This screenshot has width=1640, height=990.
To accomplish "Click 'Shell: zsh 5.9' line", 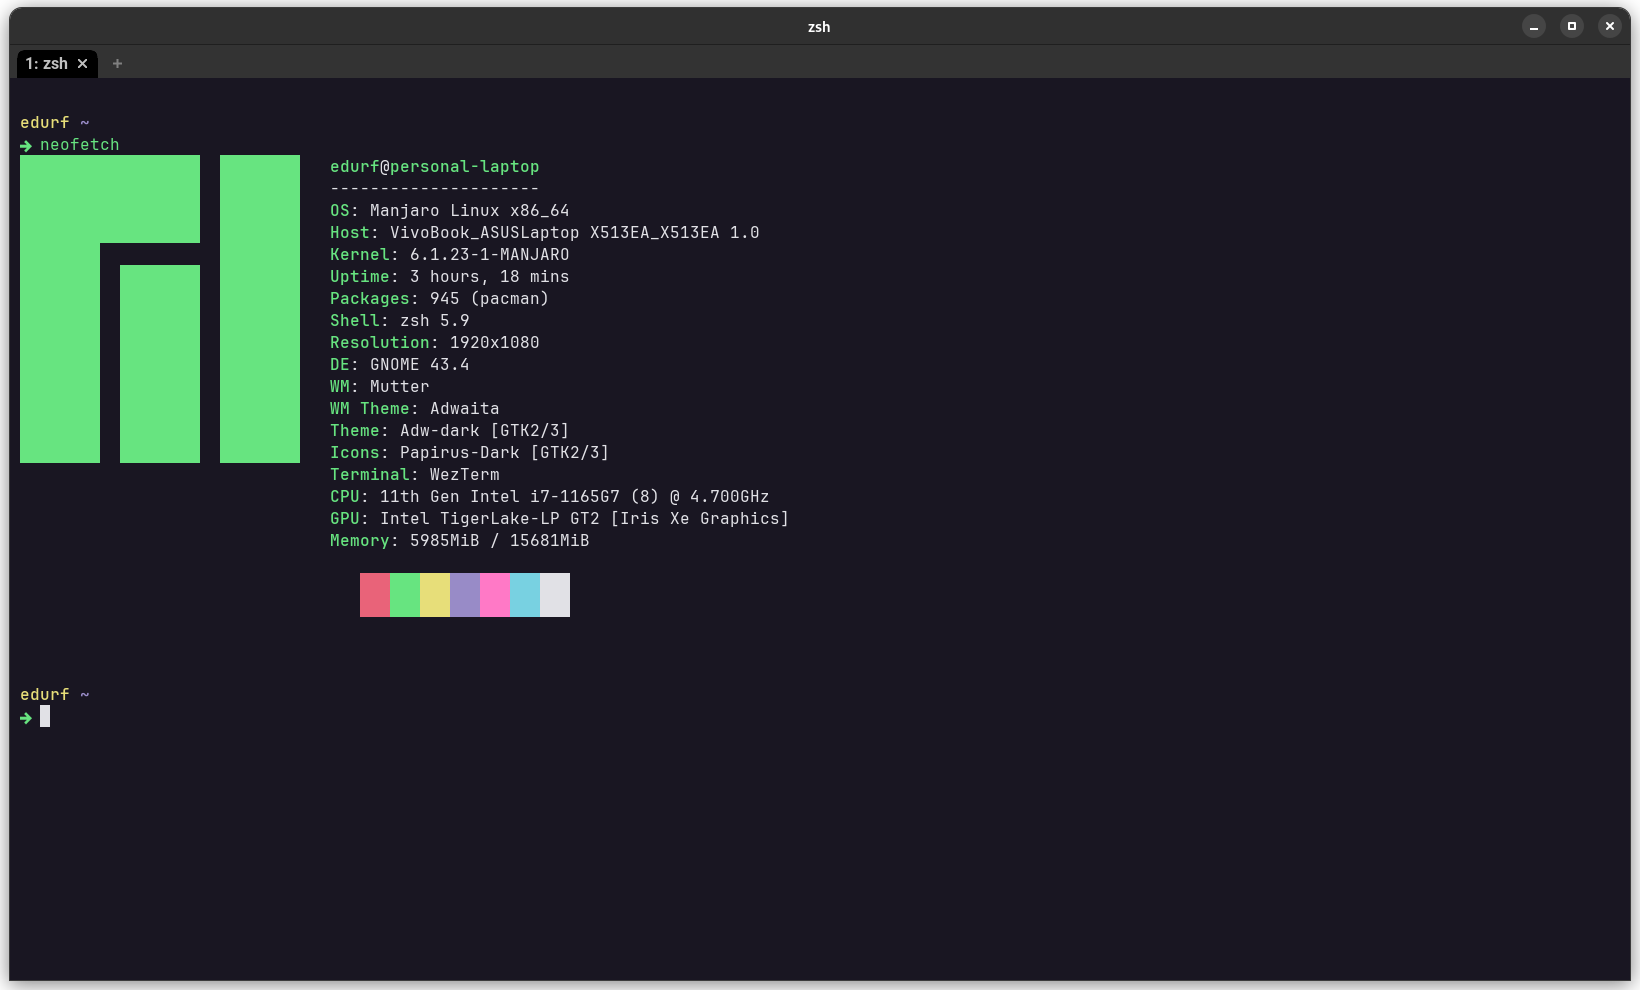I will pyautogui.click(x=400, y=321).
